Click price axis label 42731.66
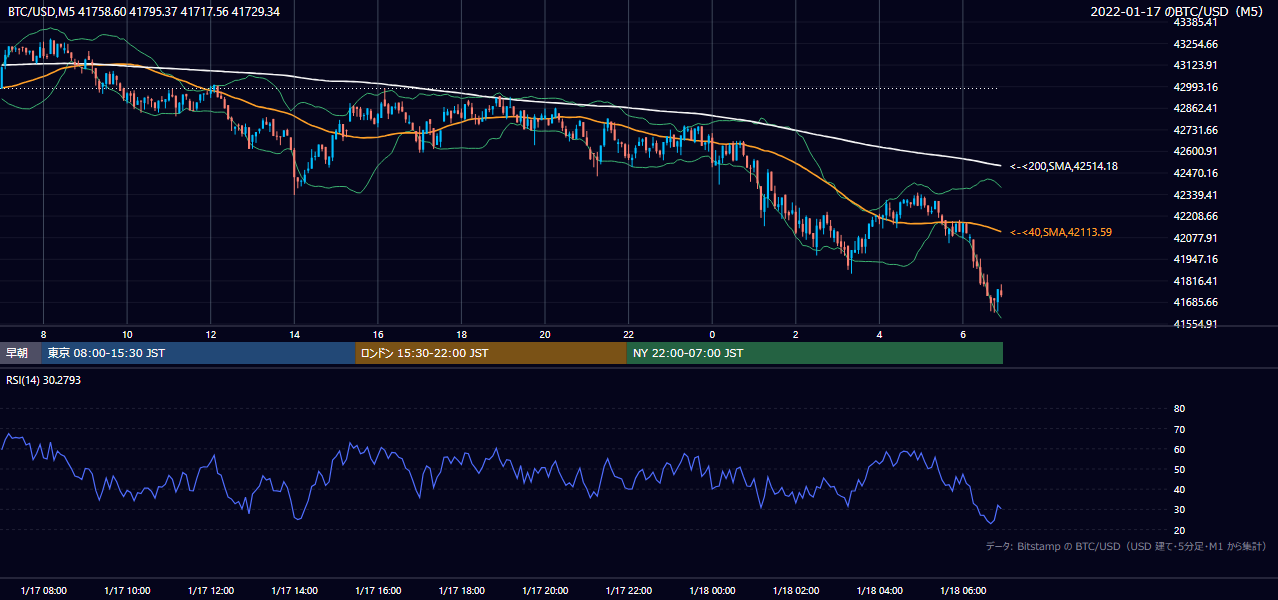This screenshot has width=1278, height=600. [x=1196, y=130]
